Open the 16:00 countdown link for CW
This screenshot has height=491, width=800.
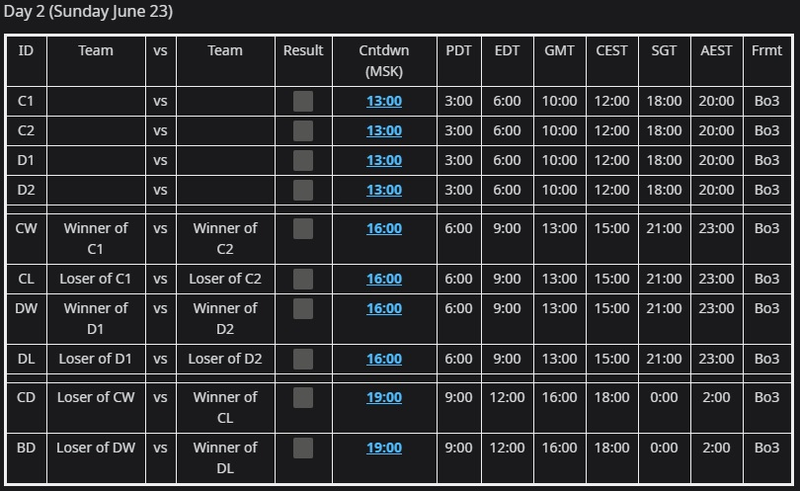[x=384, y=228]
